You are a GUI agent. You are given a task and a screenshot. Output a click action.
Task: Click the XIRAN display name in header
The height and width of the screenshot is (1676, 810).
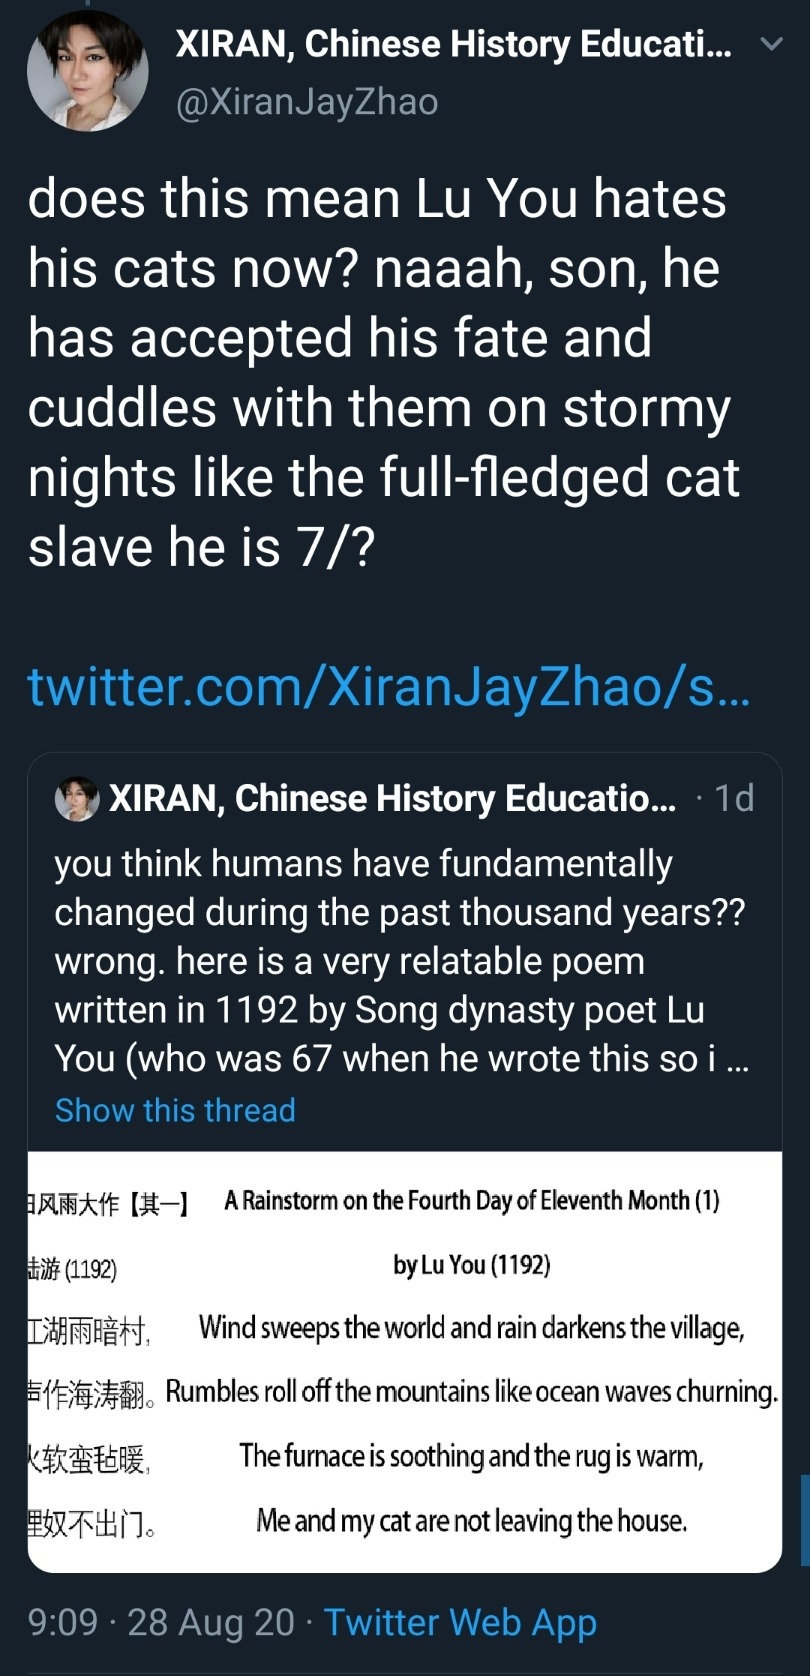[x=452, y=44]
